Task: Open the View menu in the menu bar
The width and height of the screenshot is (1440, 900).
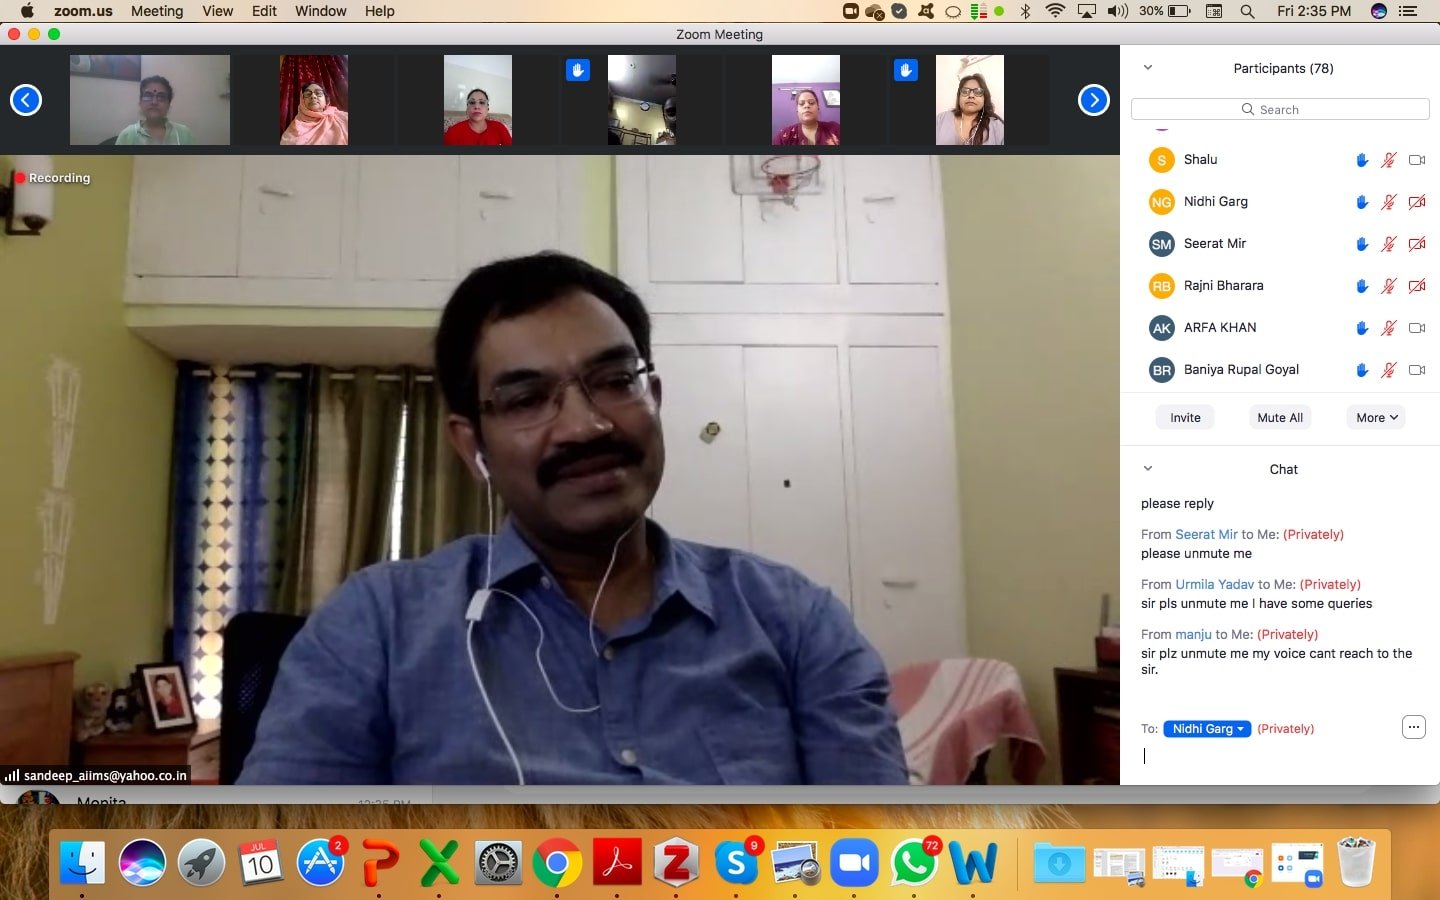Action: pyautogui.click(x=217, y=11)
